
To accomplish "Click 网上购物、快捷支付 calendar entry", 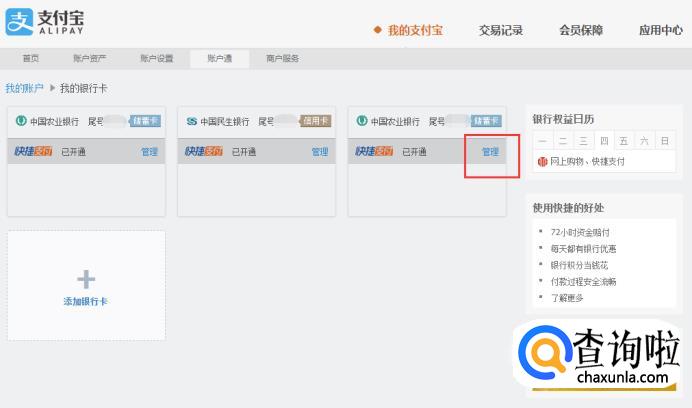I will coord(587,162).
